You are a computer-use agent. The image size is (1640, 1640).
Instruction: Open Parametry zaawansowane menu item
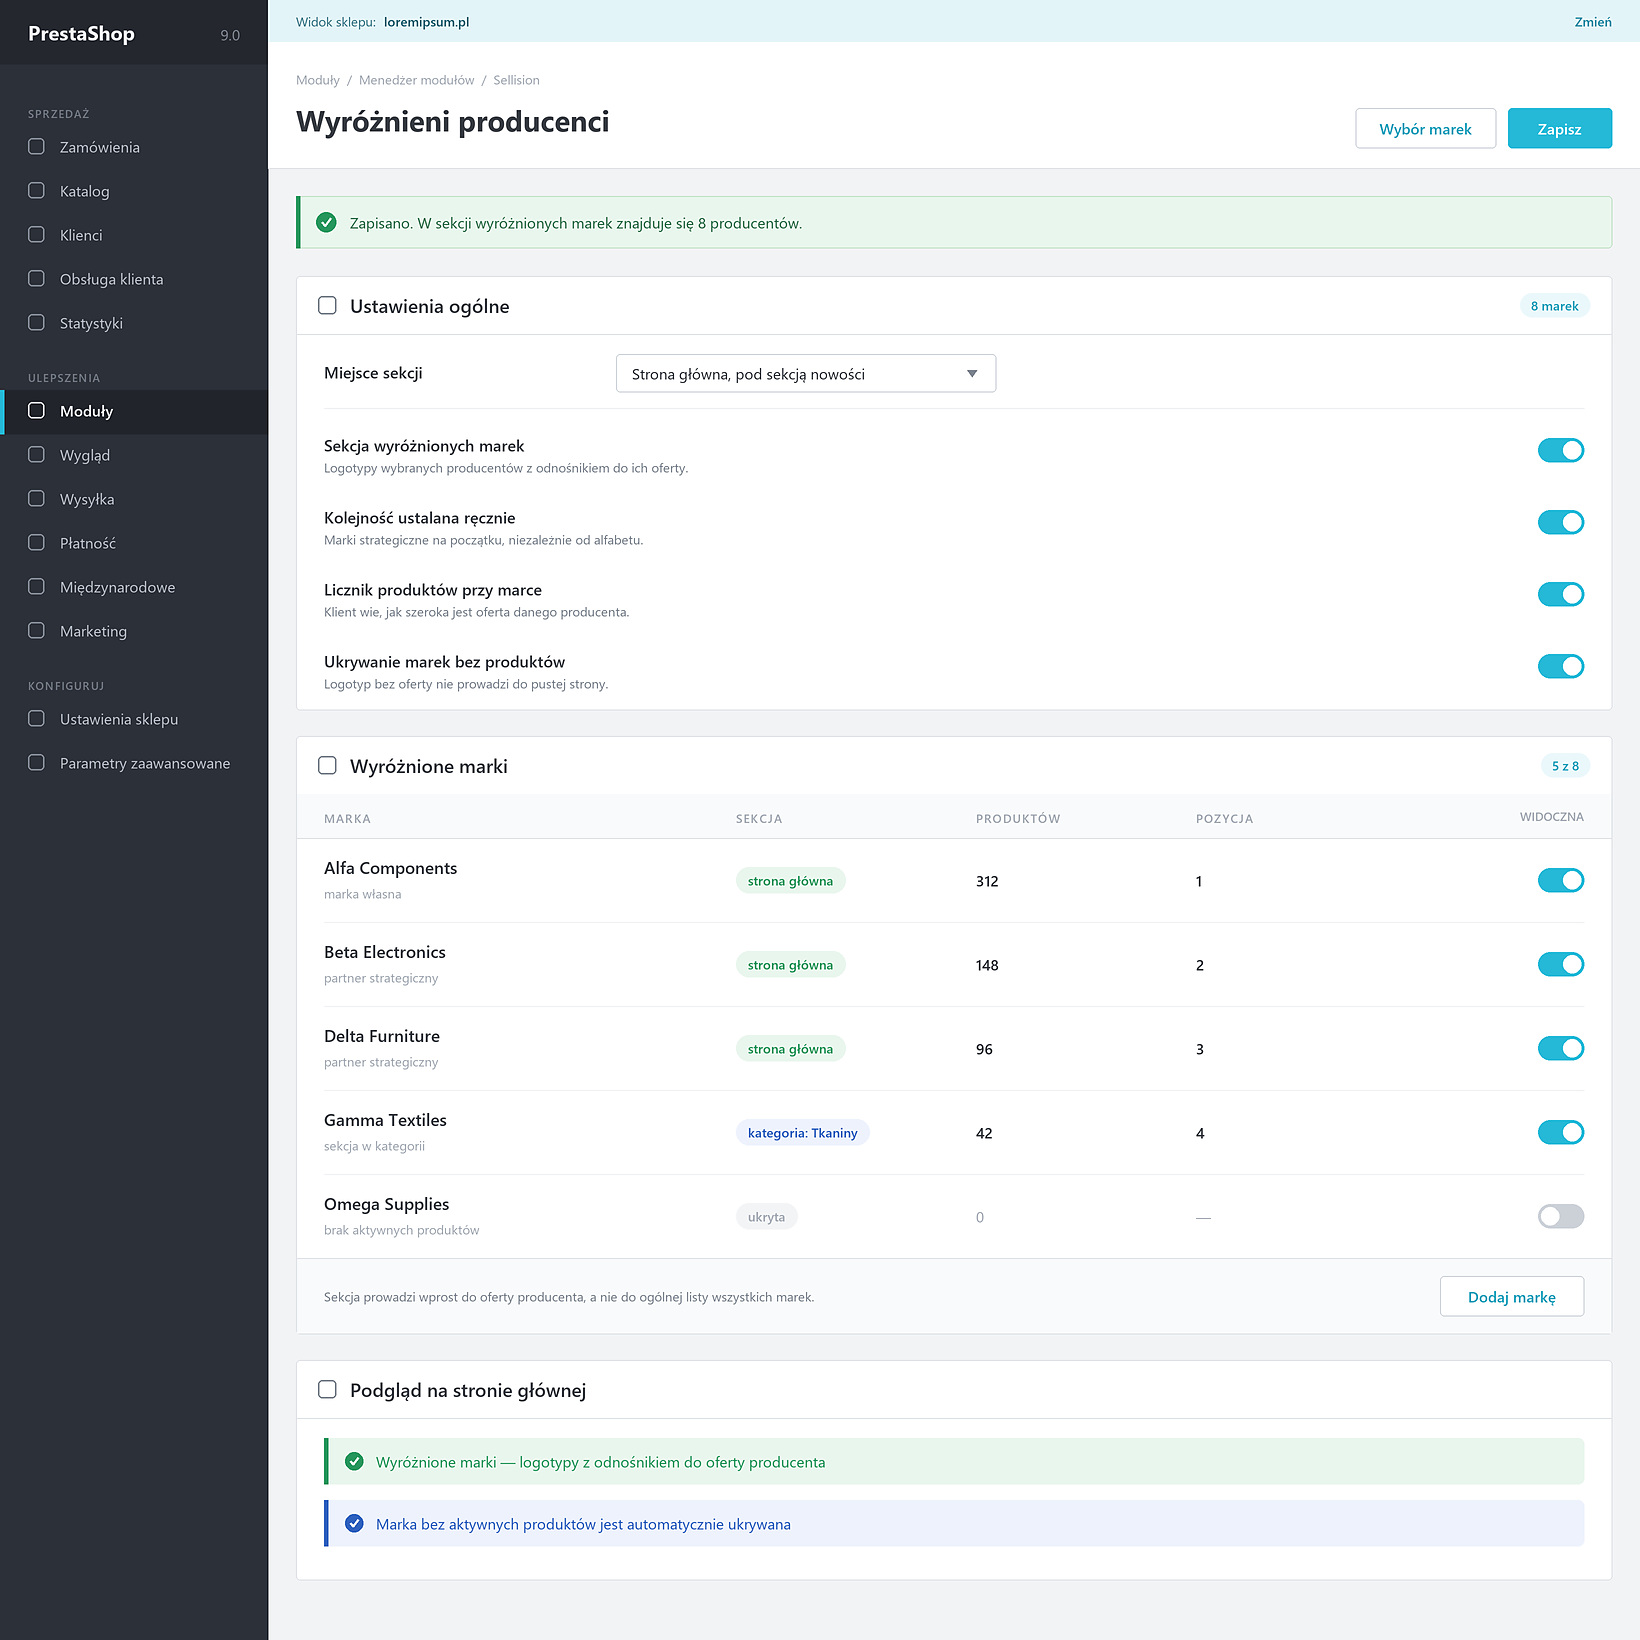pyautogui.click(x=134, y=763)
